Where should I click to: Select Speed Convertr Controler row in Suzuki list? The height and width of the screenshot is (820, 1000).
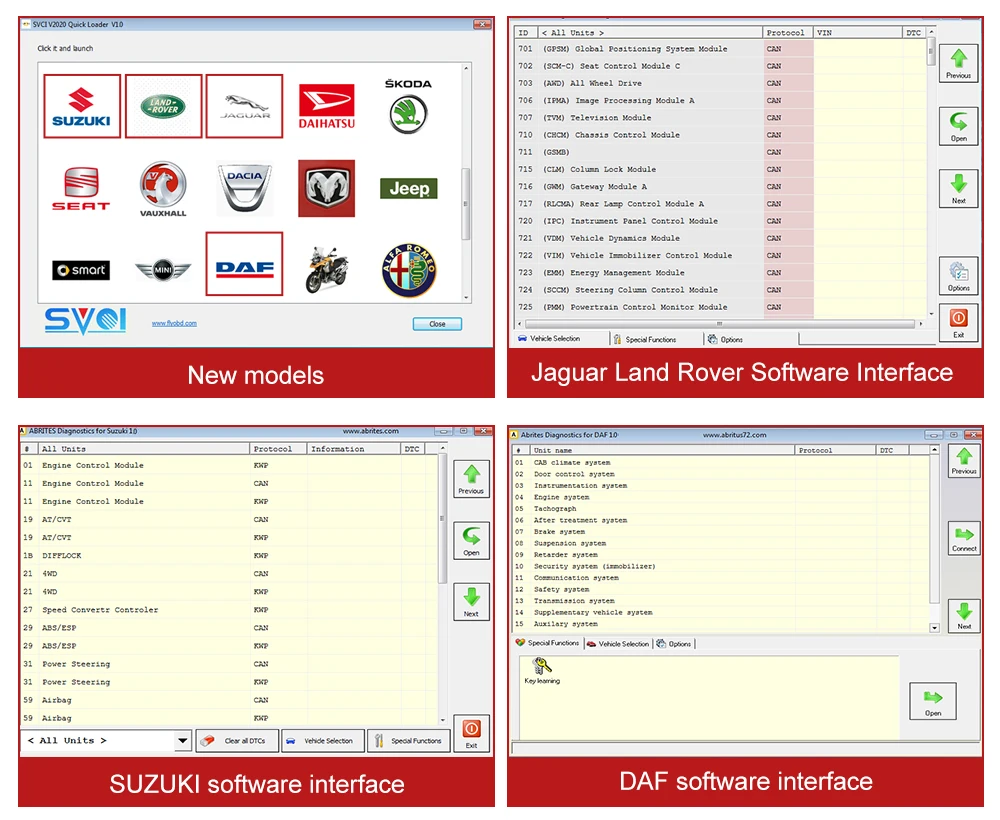point(230,610)
